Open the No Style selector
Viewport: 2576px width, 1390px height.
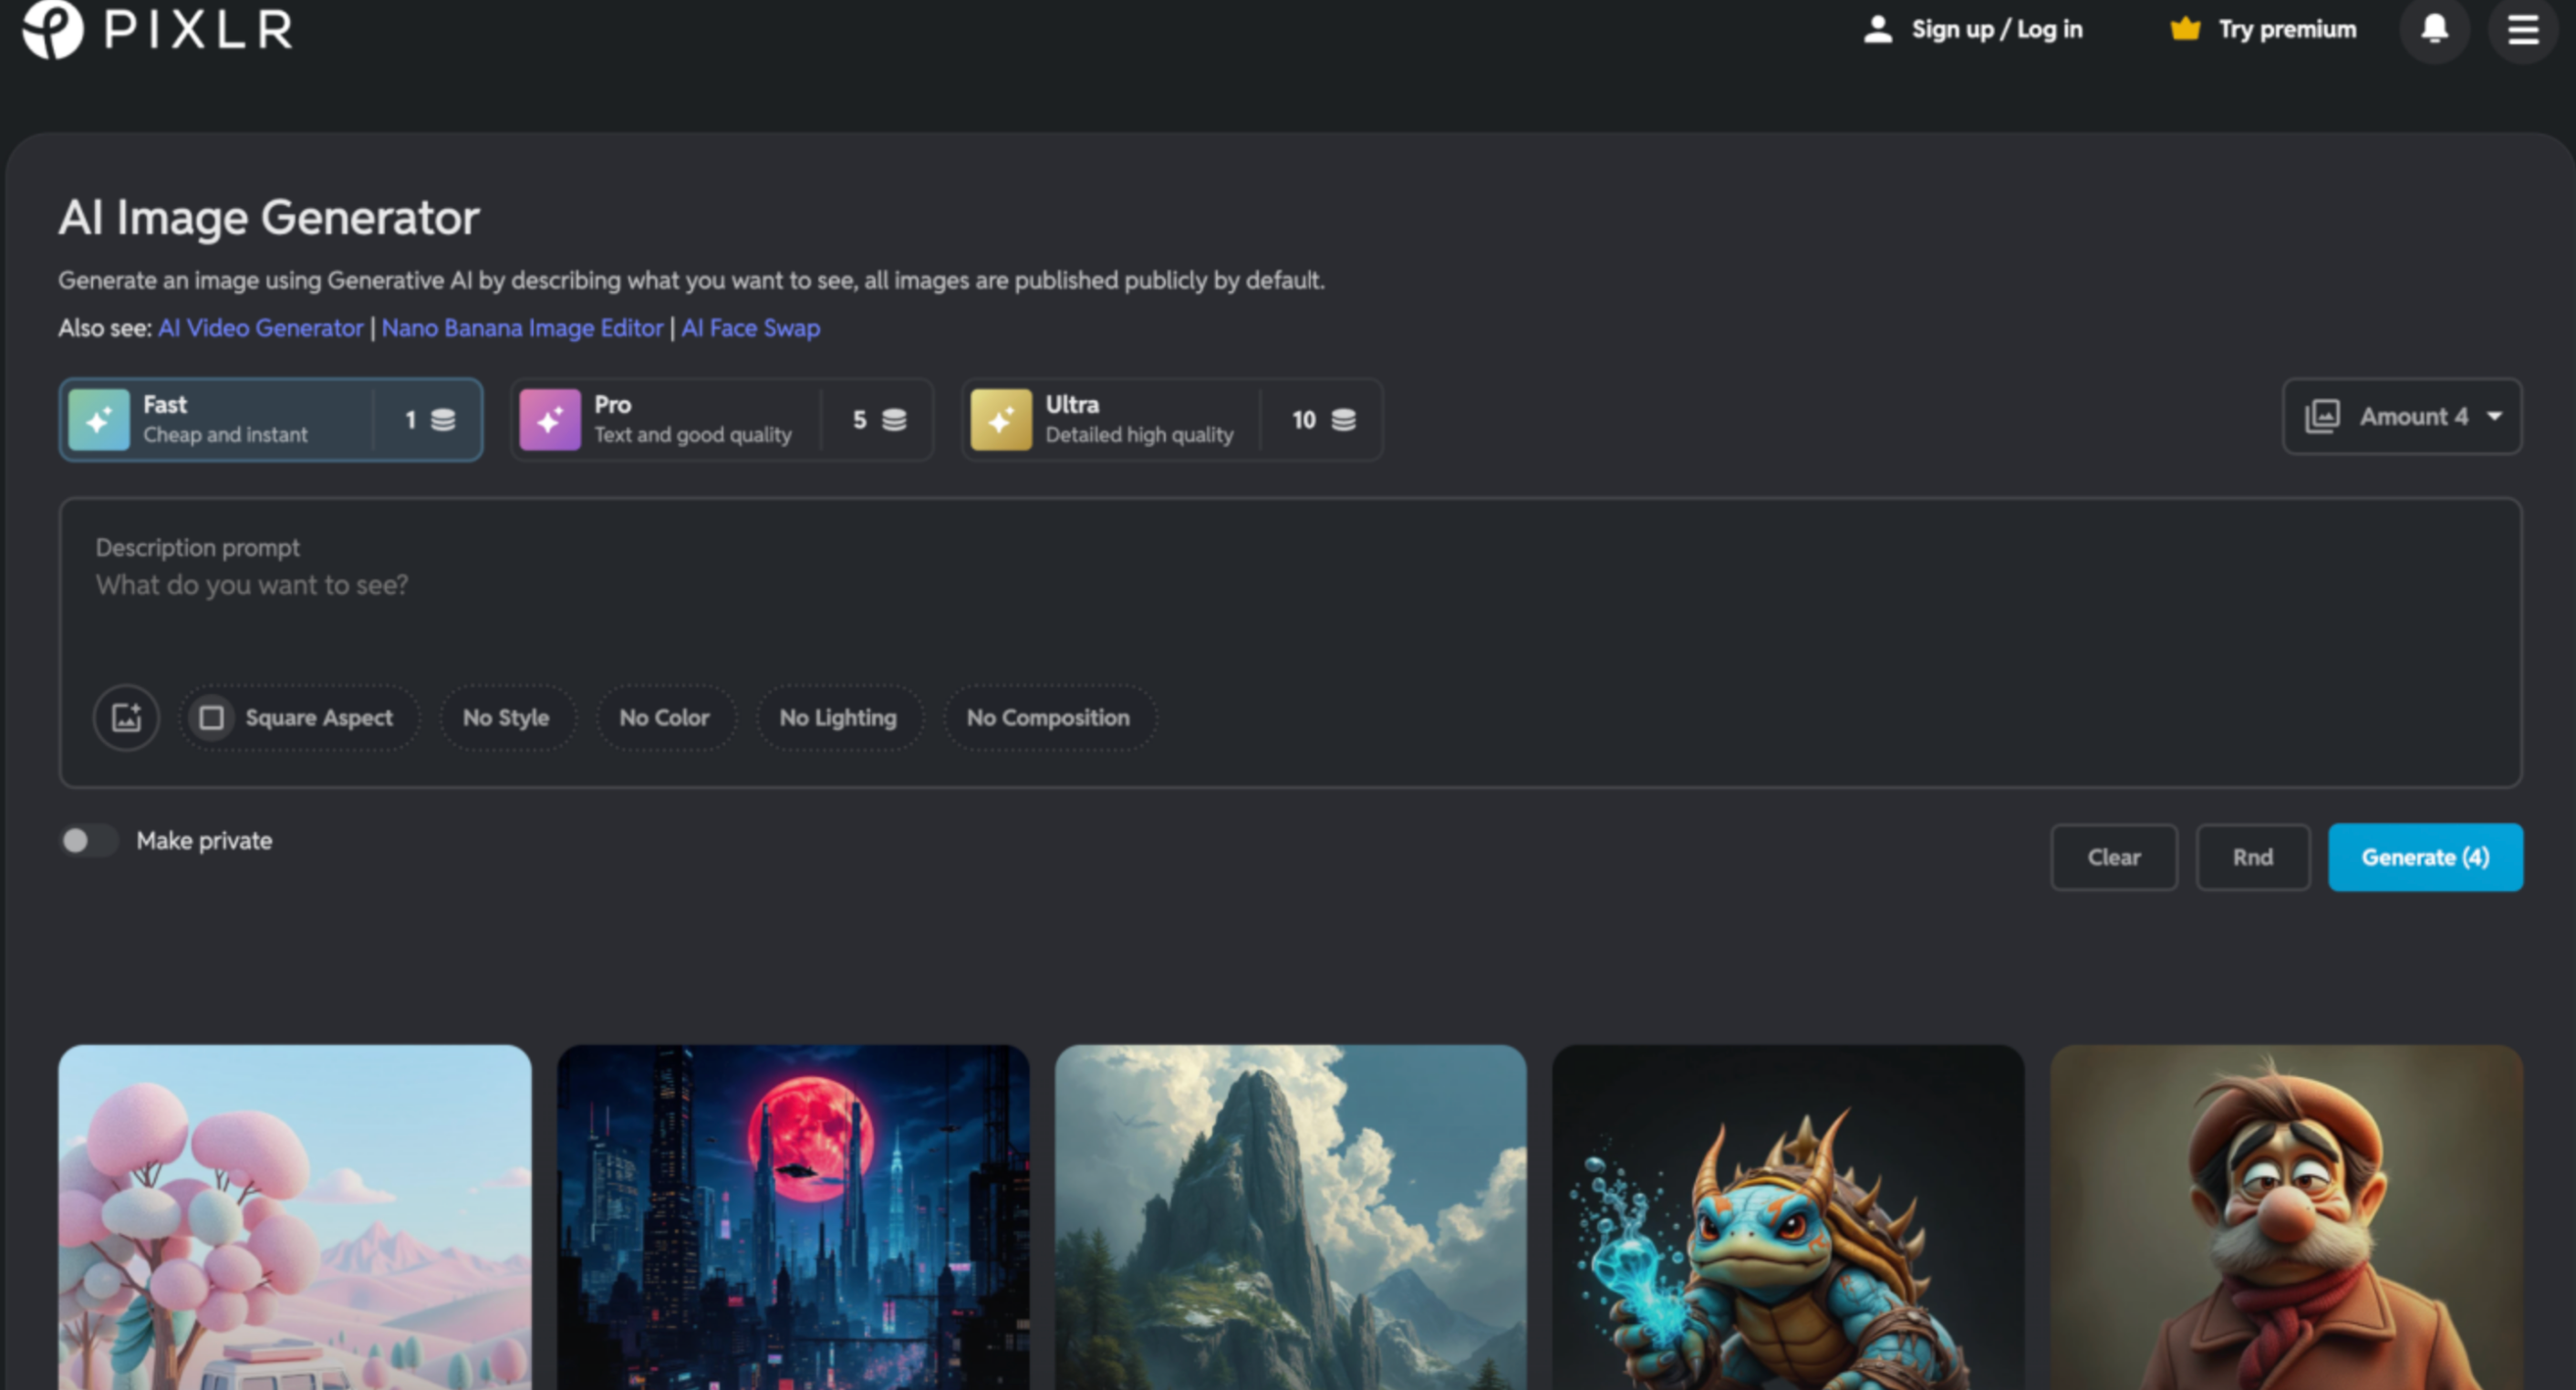pyautogui.click(x=507, y=717)
